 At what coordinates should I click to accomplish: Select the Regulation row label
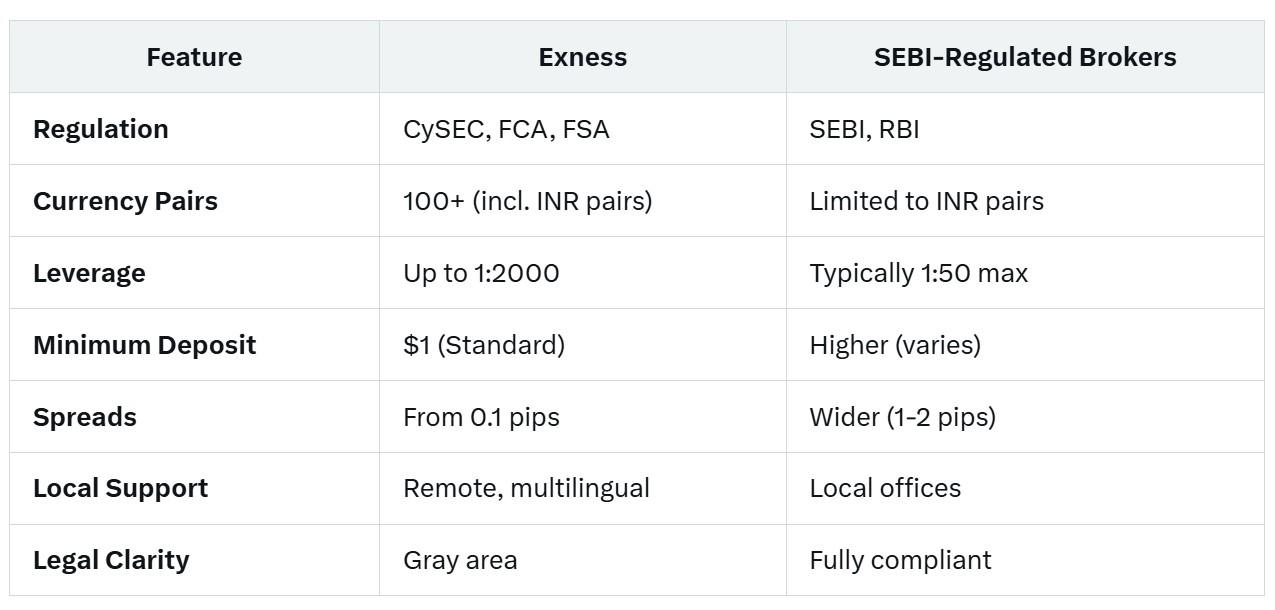(101, 129)
